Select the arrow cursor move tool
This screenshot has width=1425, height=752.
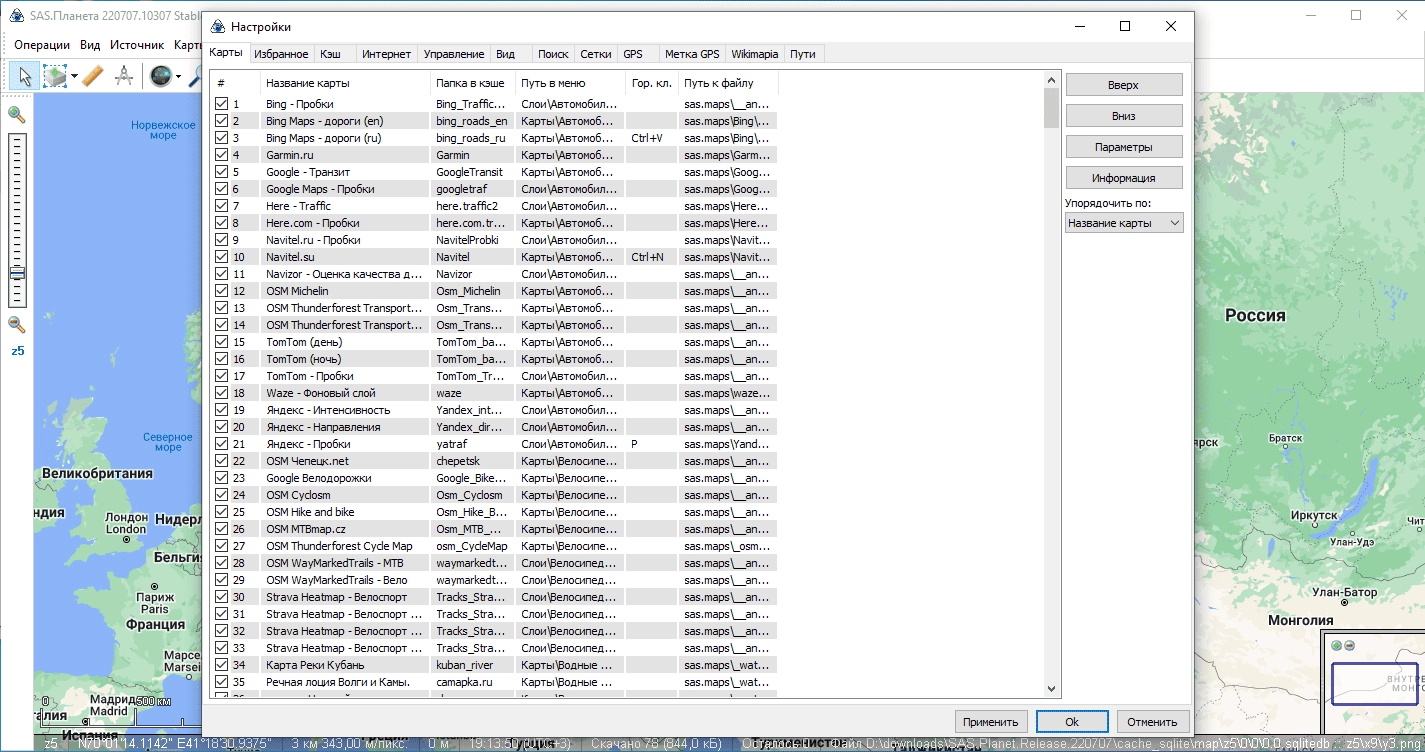(x=25, y=76)
